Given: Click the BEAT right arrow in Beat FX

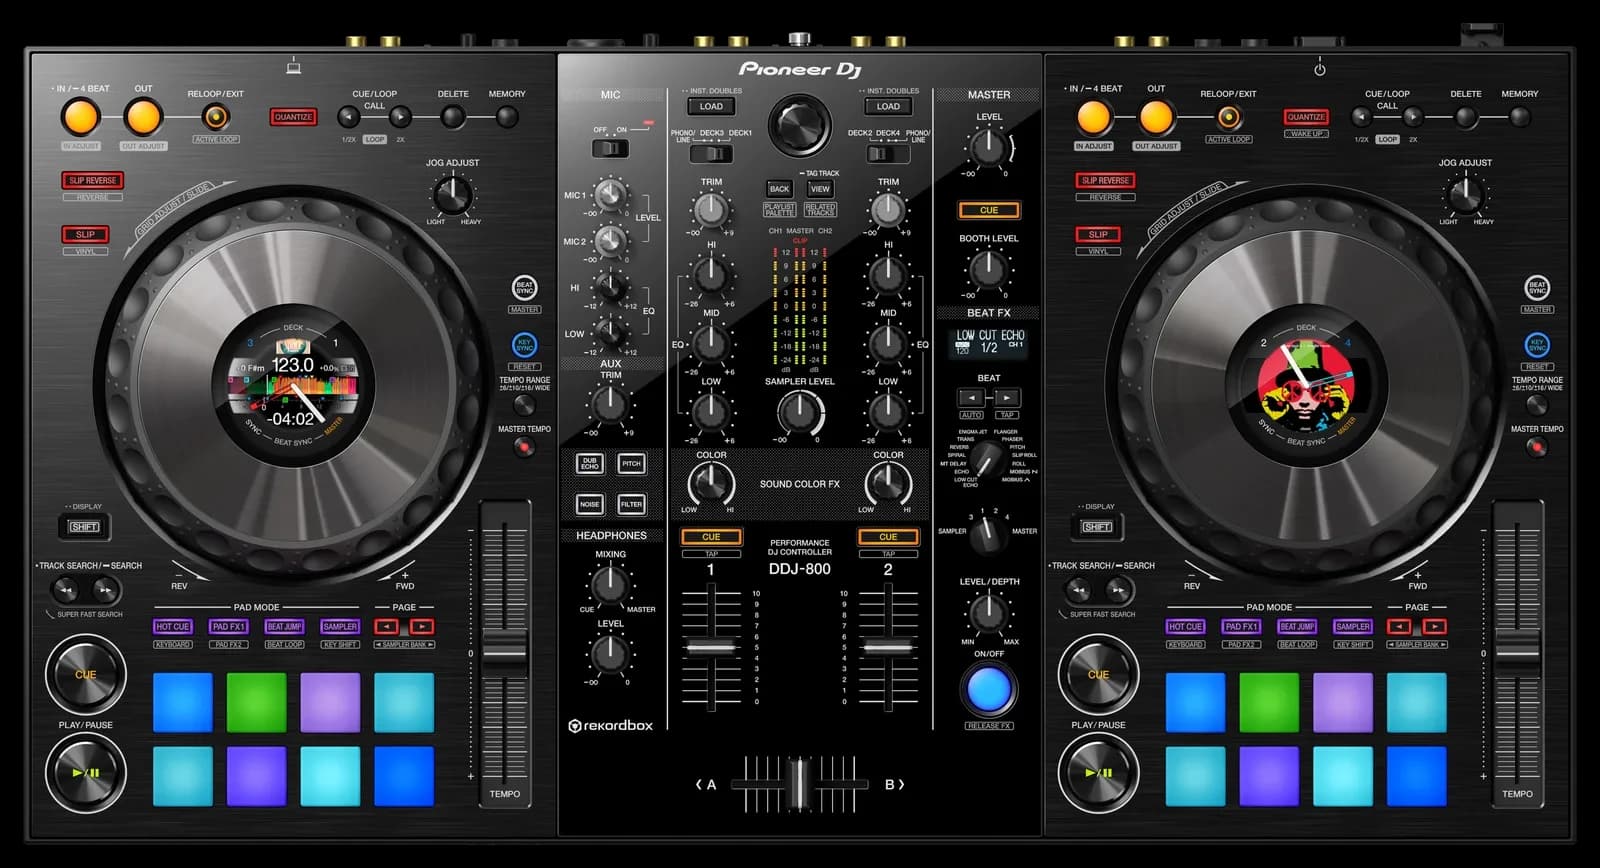Looking at the screenshot, I should tap(1007, 397).
